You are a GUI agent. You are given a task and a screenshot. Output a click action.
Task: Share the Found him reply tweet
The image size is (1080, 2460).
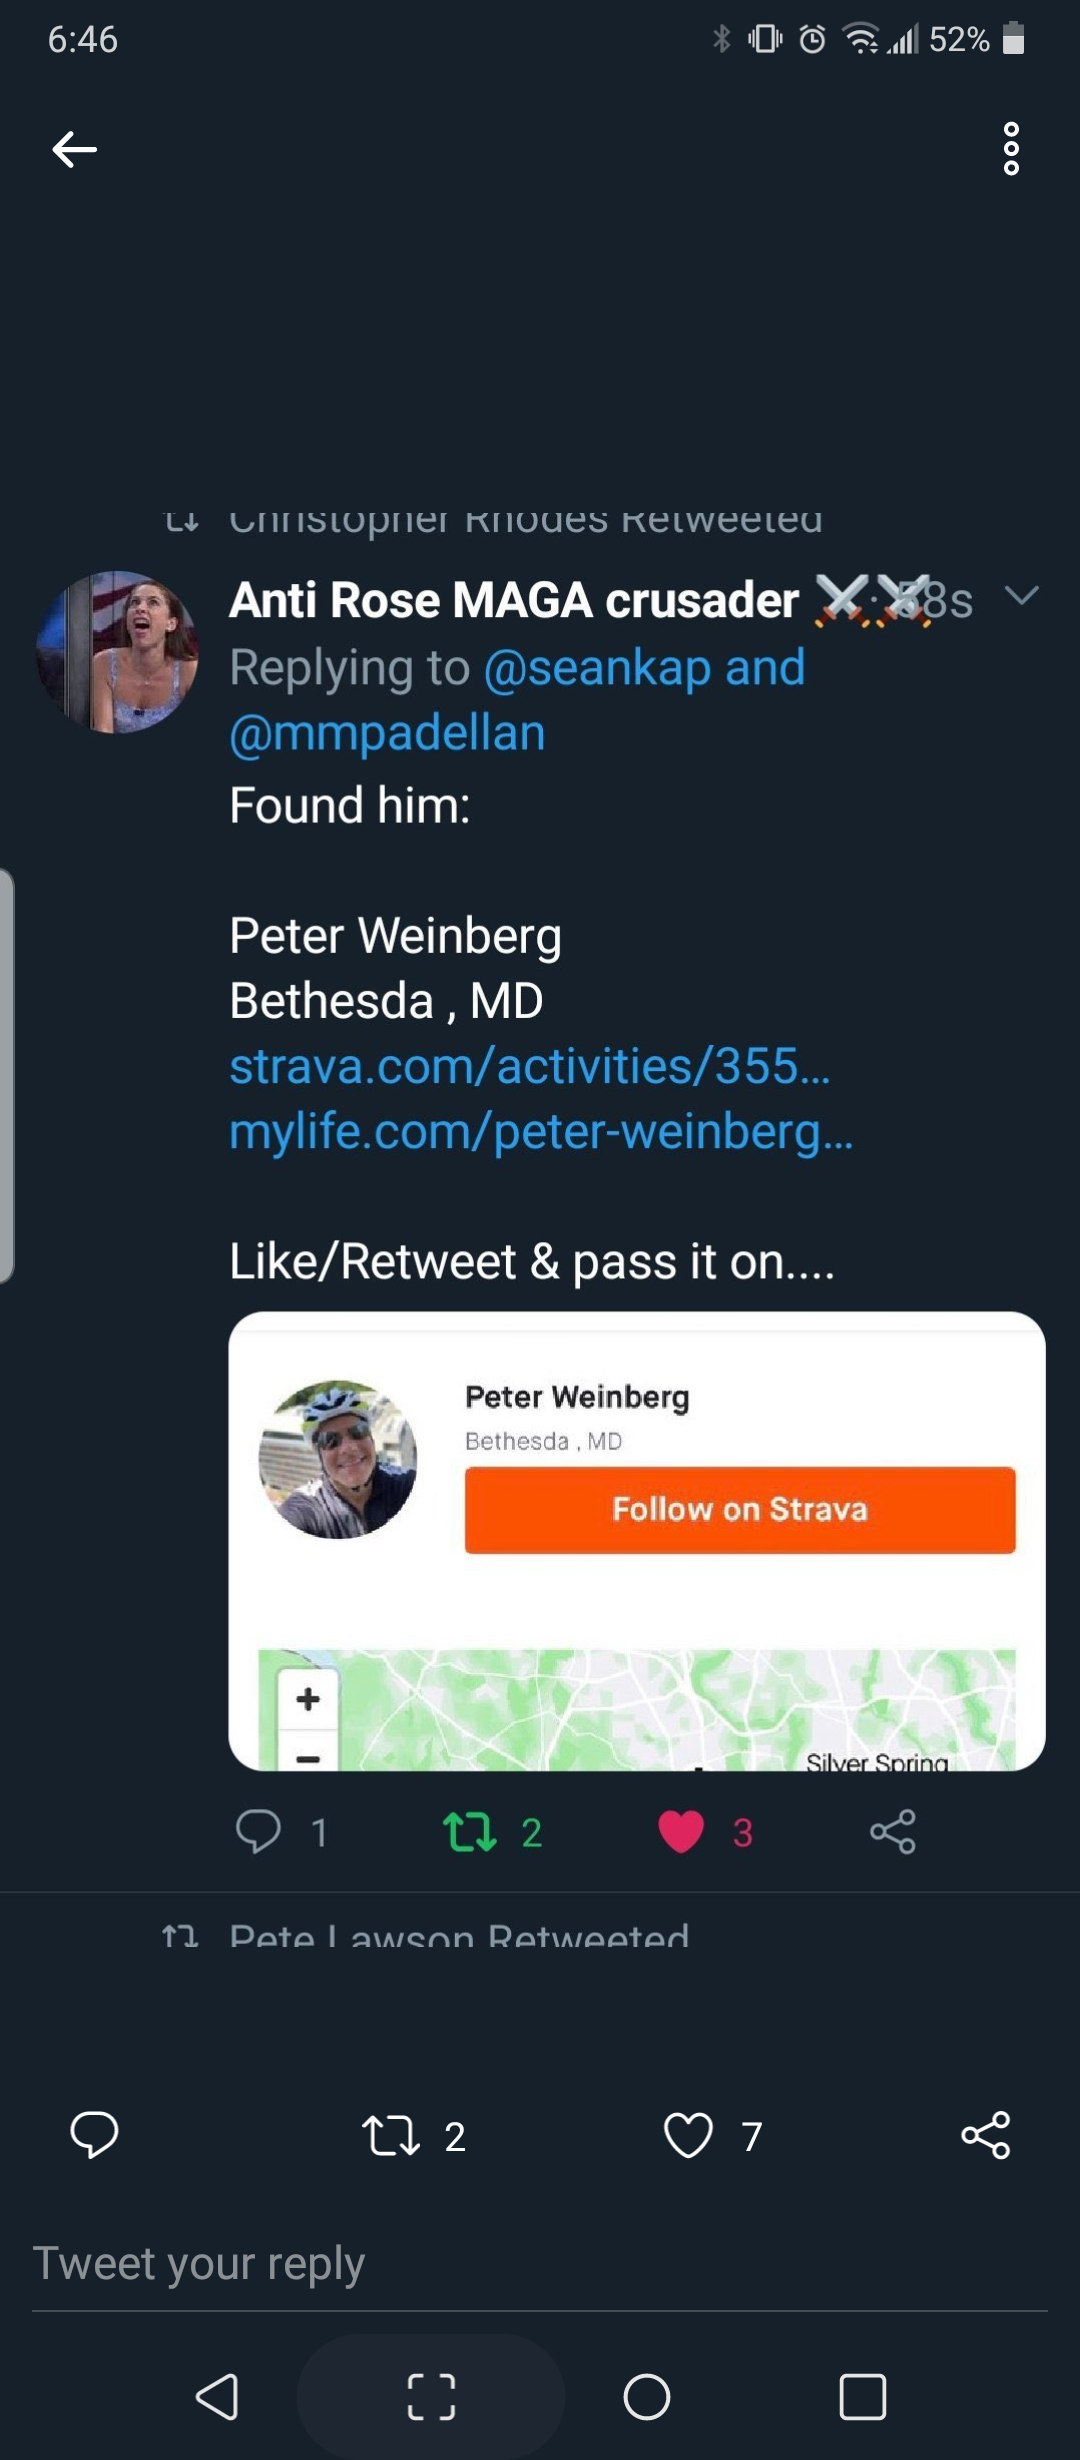click(x=892, y=1832)
